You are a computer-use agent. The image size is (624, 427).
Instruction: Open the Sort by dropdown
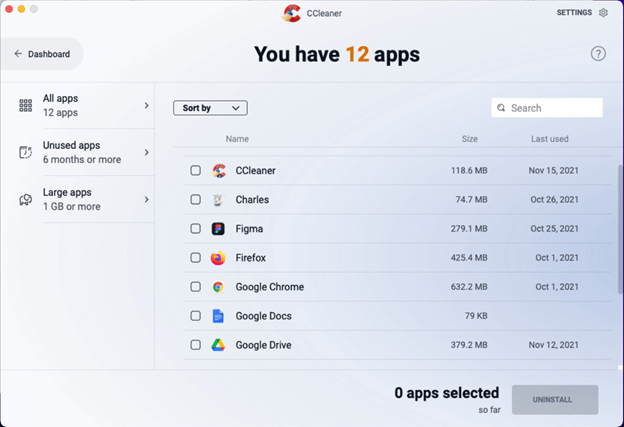coord(210,108)
